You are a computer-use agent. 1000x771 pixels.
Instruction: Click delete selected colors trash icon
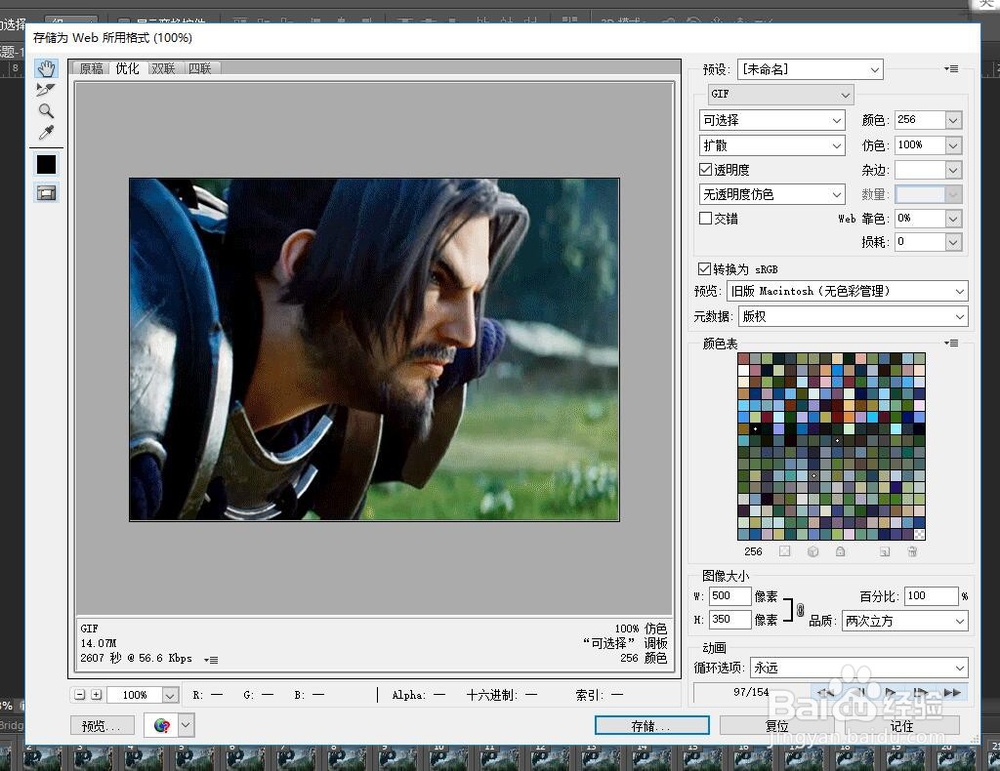click(913, 551)
